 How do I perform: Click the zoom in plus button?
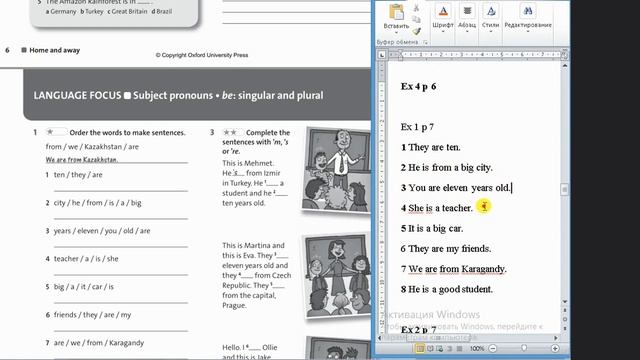555,349
